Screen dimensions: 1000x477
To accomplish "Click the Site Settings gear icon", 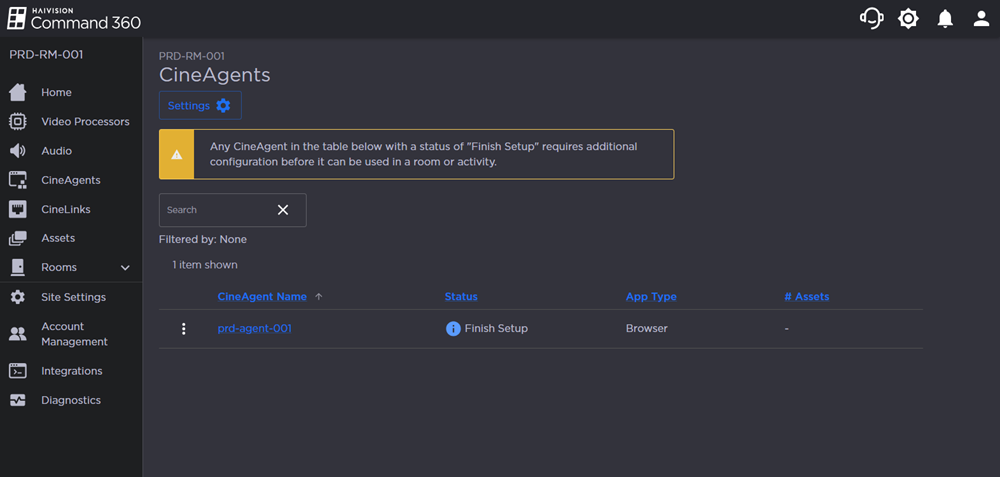I will [18, 297].
